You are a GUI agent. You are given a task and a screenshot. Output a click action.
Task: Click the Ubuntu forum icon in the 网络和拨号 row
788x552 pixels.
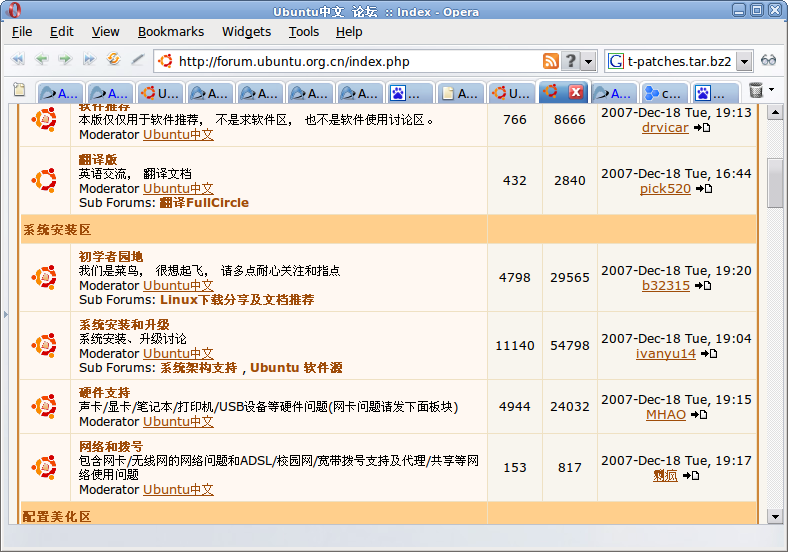point(44,467)
